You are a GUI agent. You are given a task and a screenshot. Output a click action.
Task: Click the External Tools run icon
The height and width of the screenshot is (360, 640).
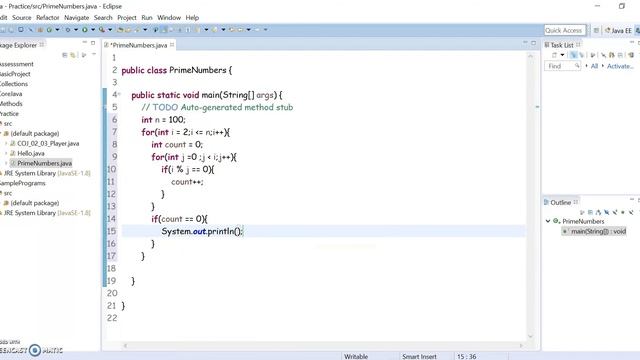pos(102,30)
